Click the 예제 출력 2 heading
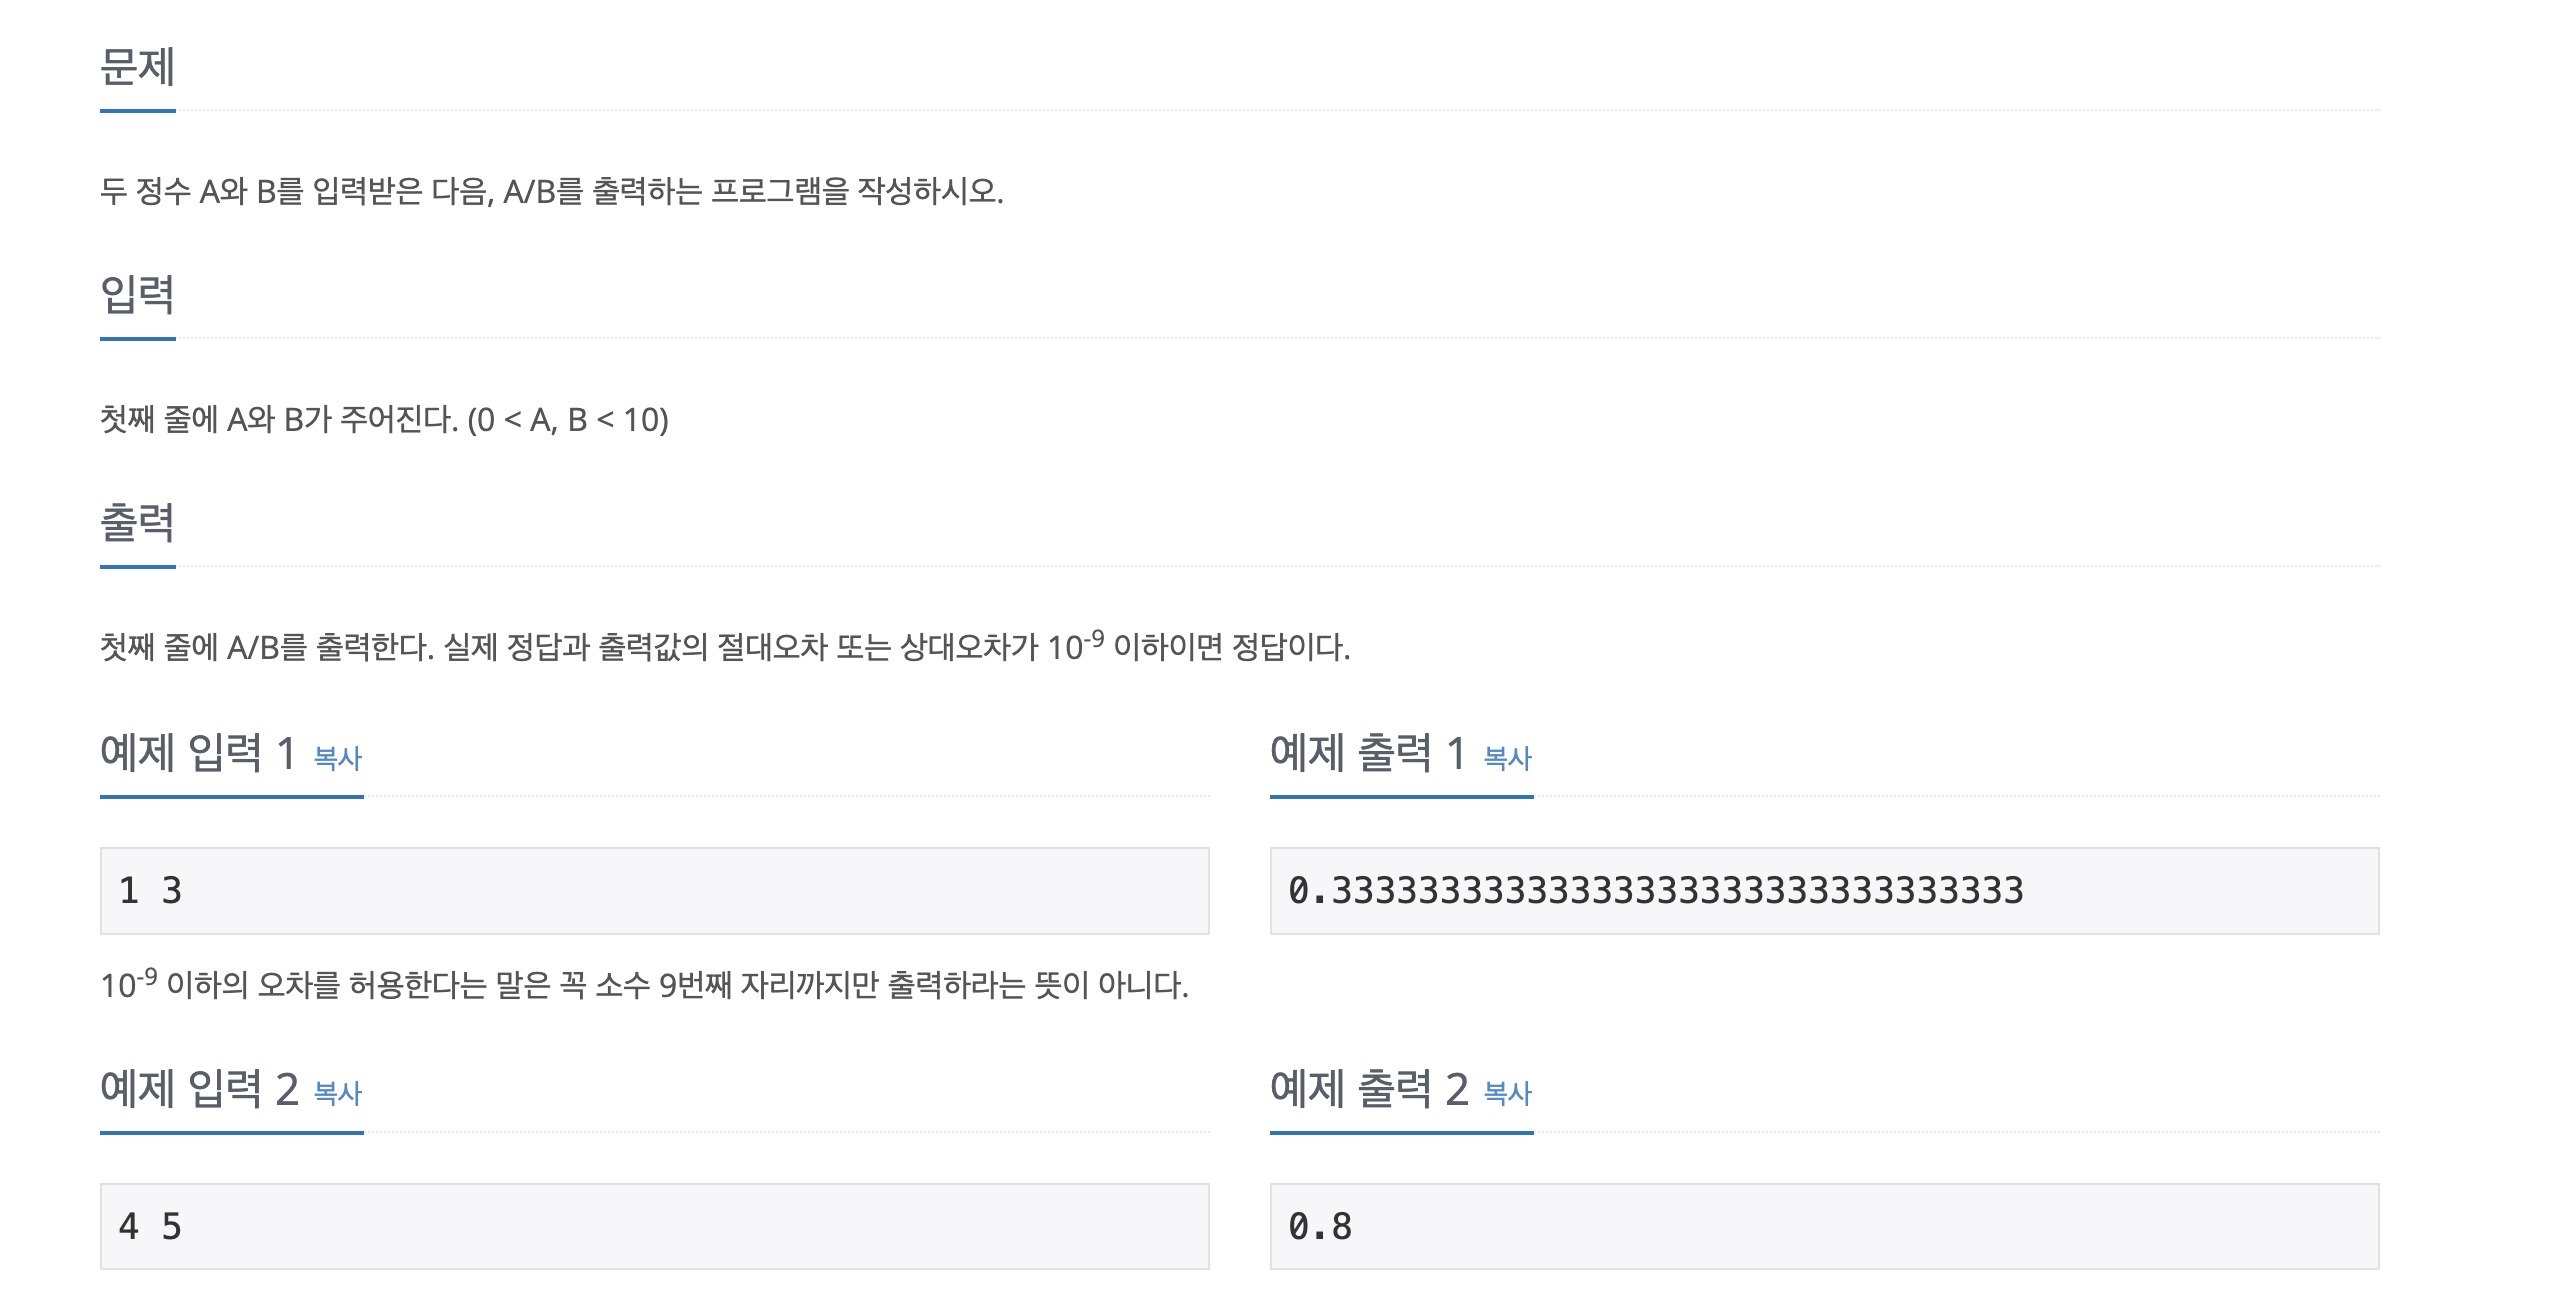 click(x=1369, y=1088)
